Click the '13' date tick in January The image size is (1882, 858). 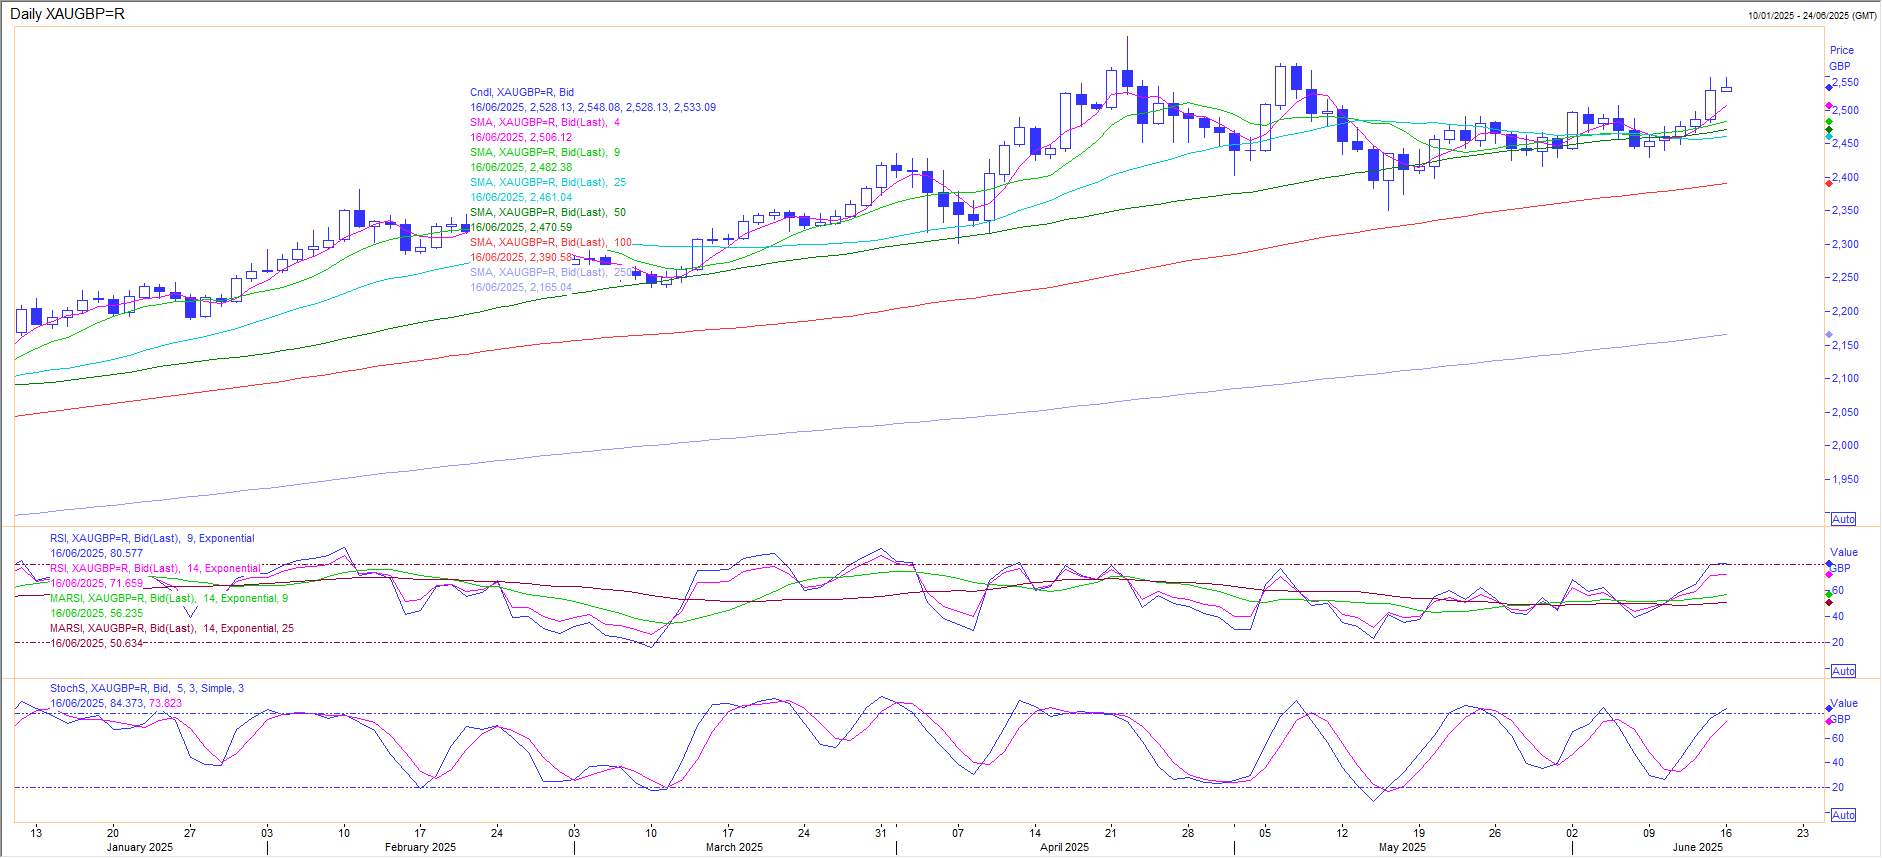pyautogui.click(x=36, y=832)
